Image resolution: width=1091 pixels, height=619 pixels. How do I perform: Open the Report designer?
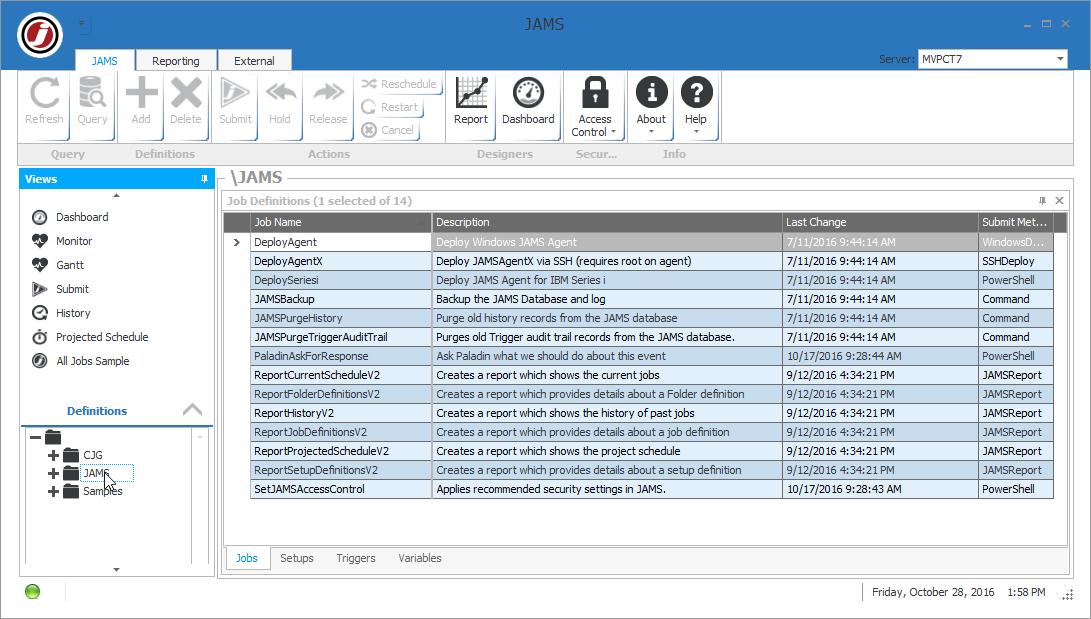click(471, 102)
